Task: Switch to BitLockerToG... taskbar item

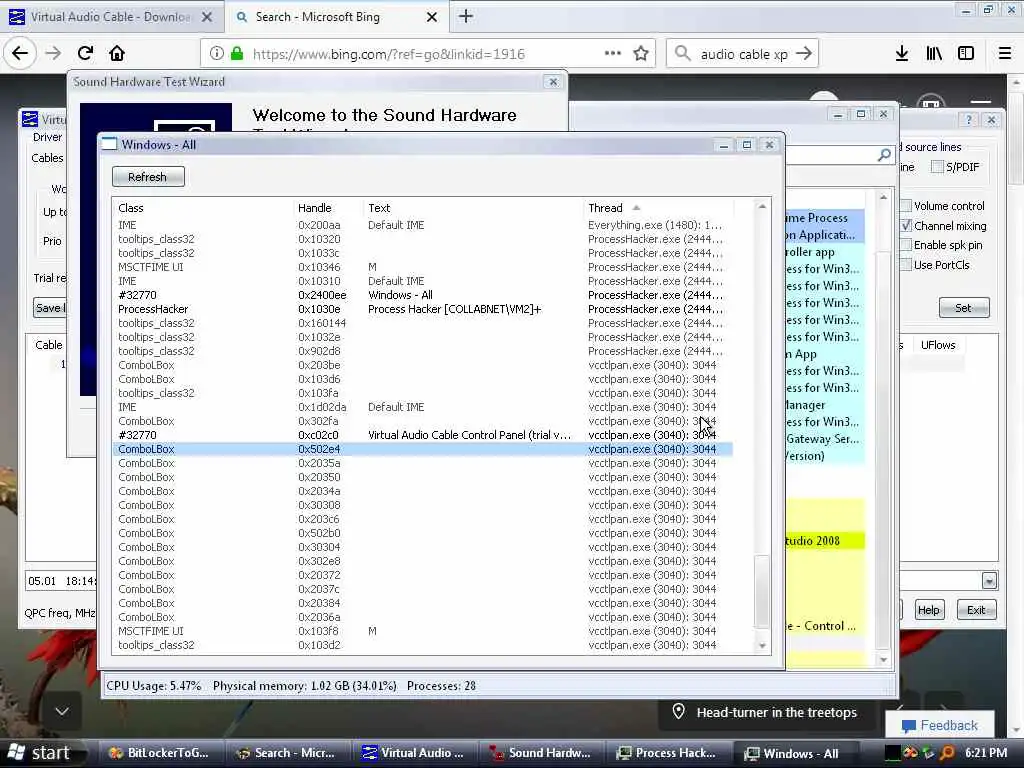Action: [x=160, y=753]
